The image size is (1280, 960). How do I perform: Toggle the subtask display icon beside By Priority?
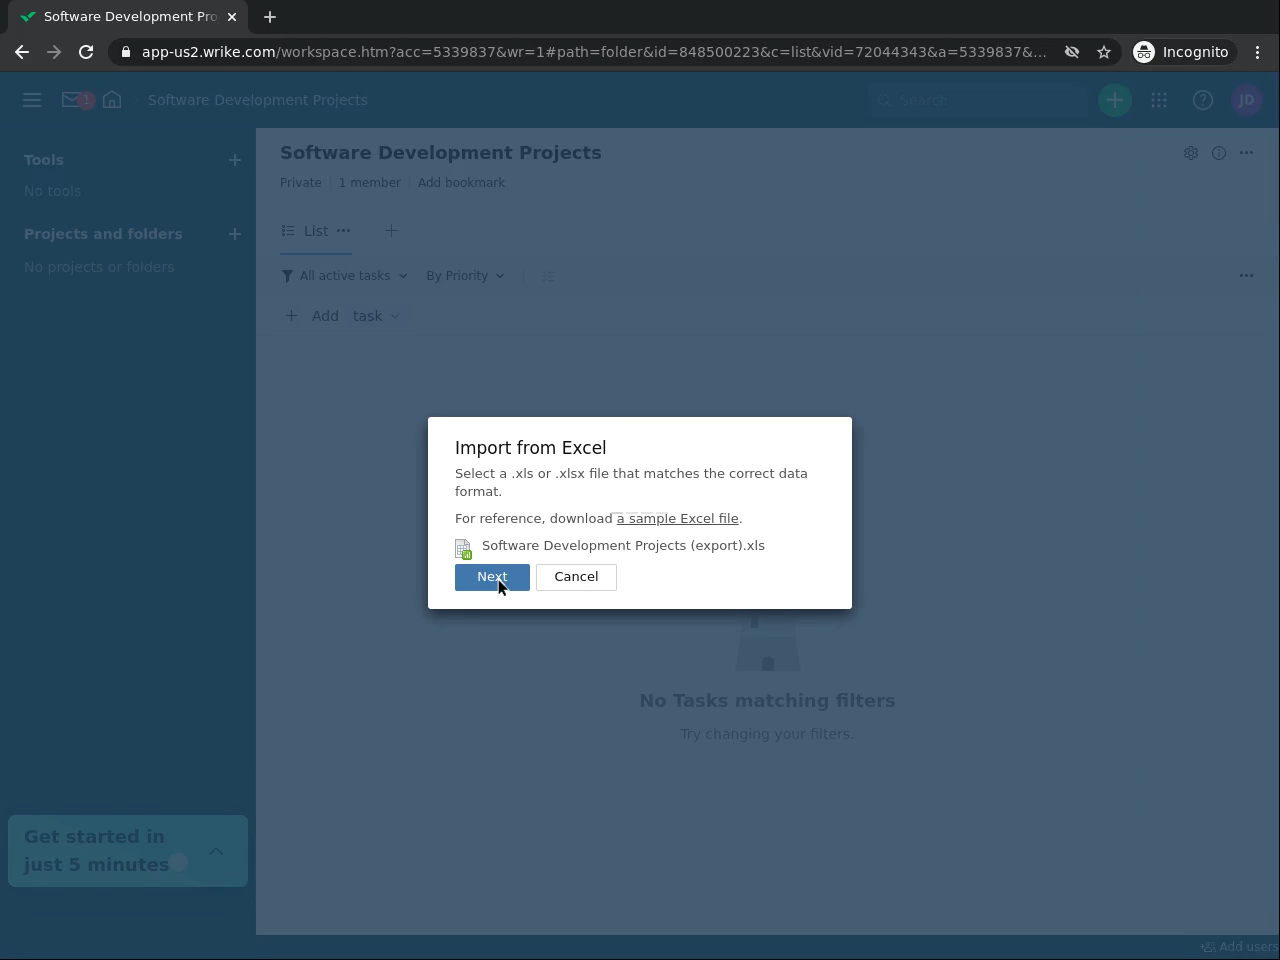[x=548, y=276]
